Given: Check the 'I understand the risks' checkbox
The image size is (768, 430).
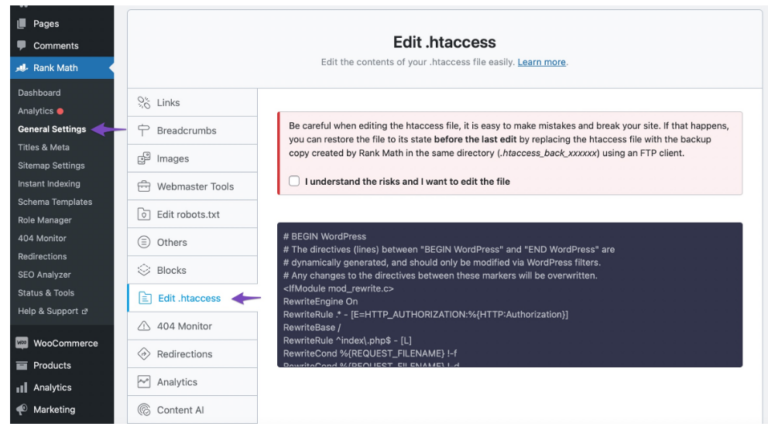Looking at the screenshot, I should coord(294,181).
